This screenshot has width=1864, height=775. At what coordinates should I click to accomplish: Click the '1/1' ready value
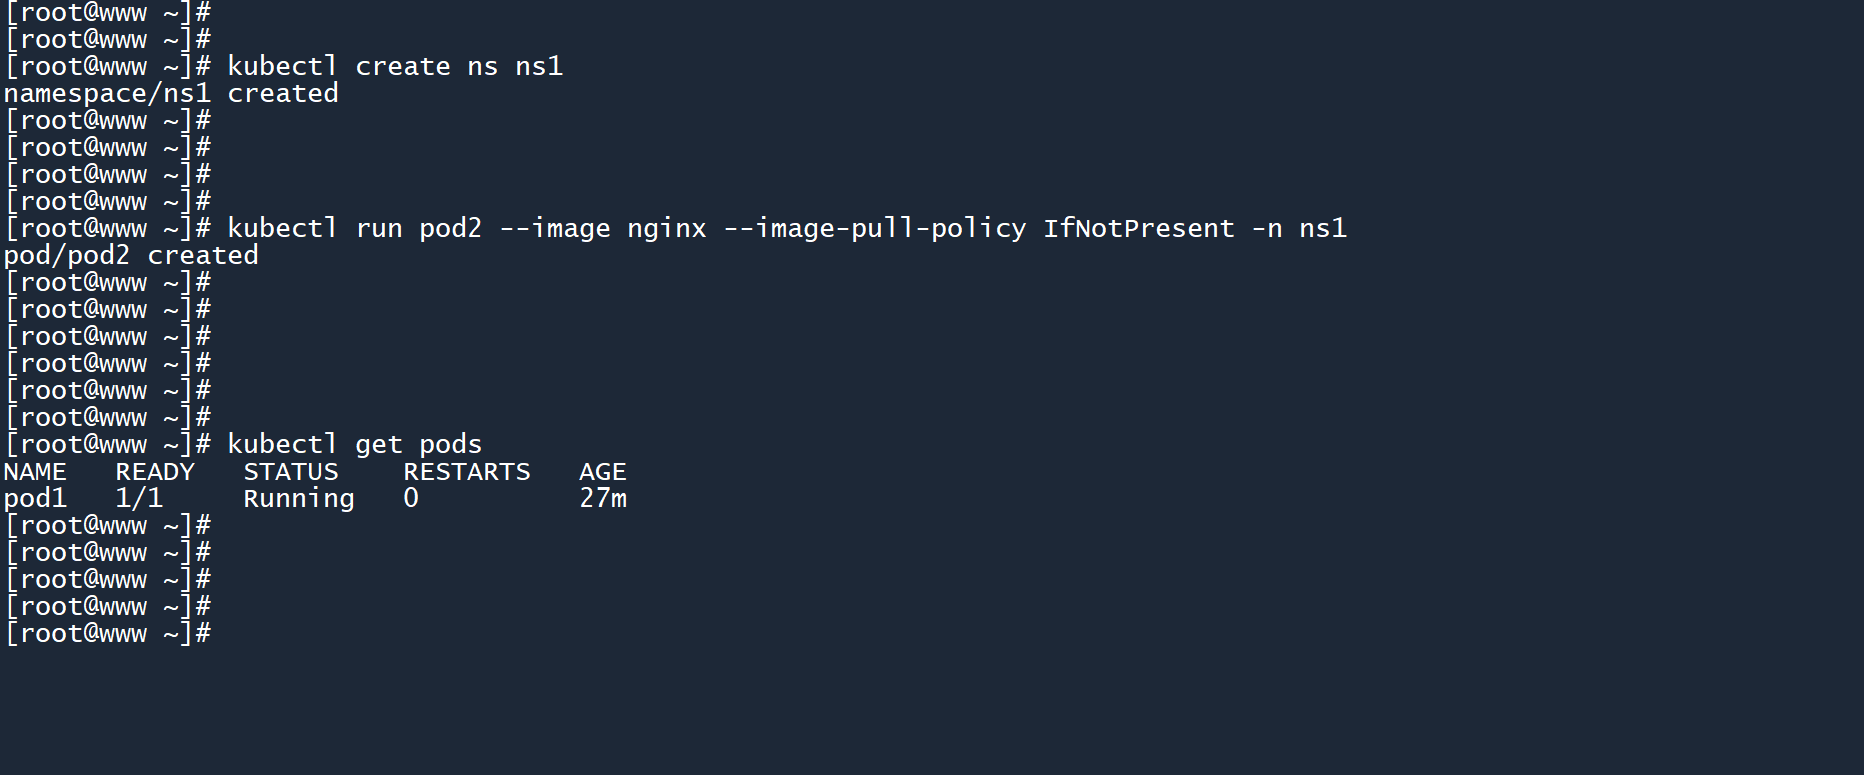pos(139,499)
